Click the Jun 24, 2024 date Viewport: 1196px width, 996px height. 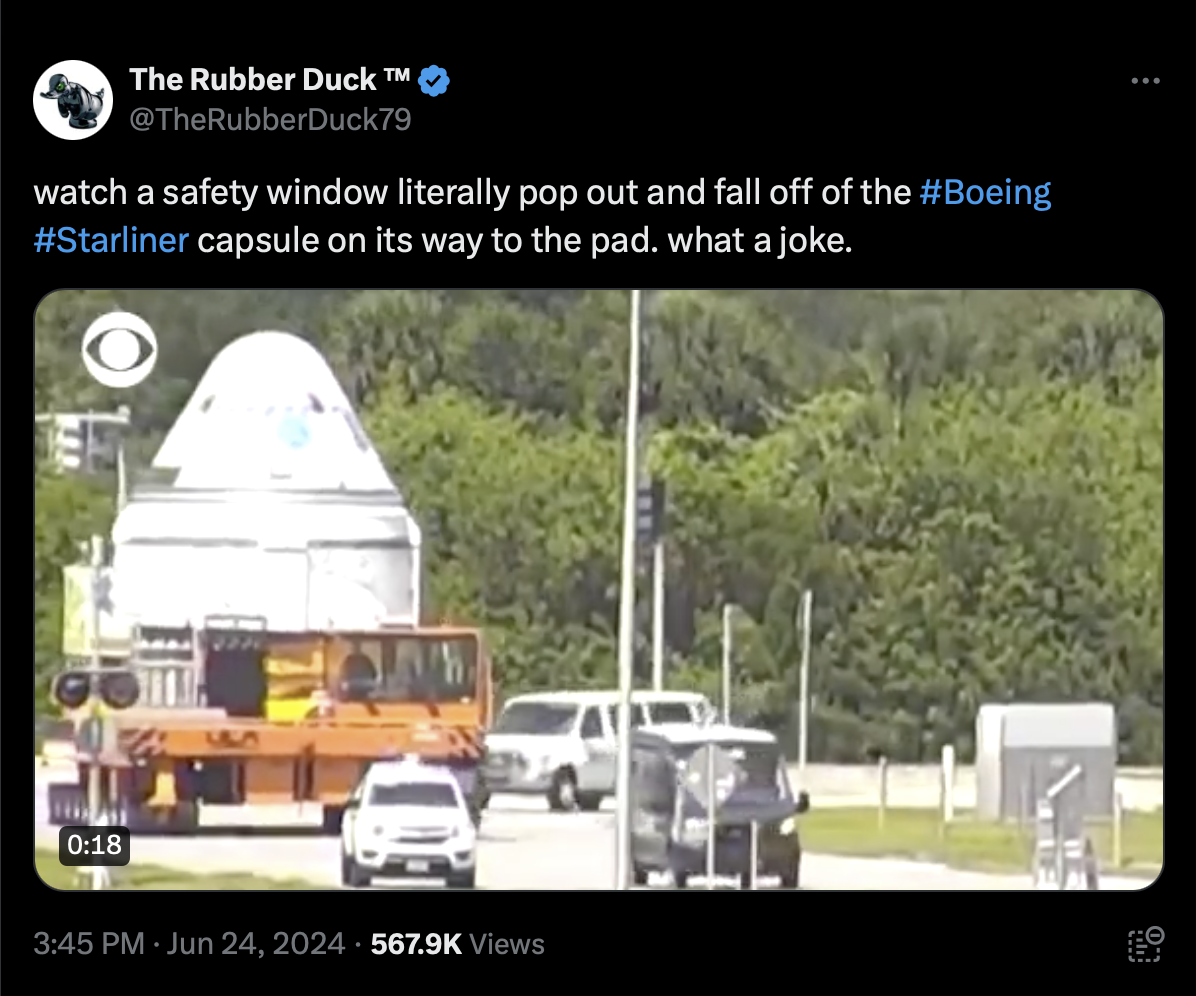tap(256, 944)
